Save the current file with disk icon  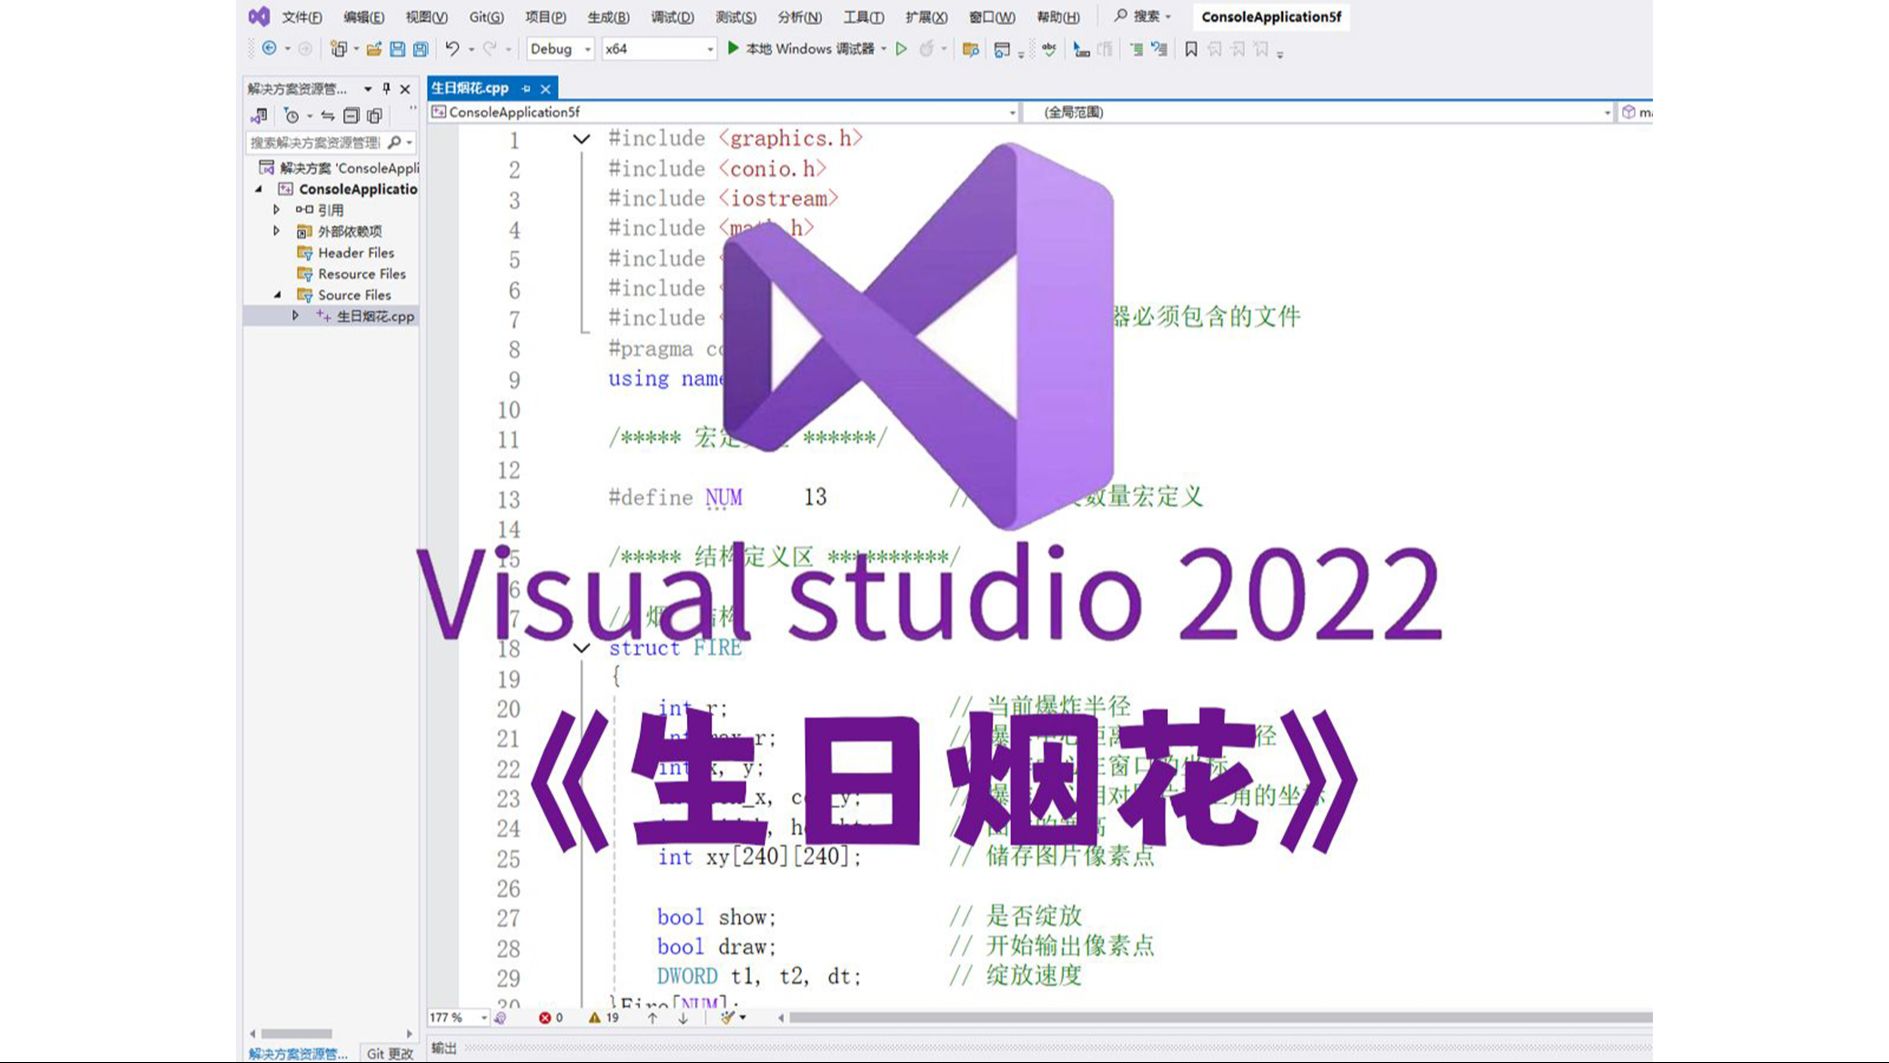point(397,48)
